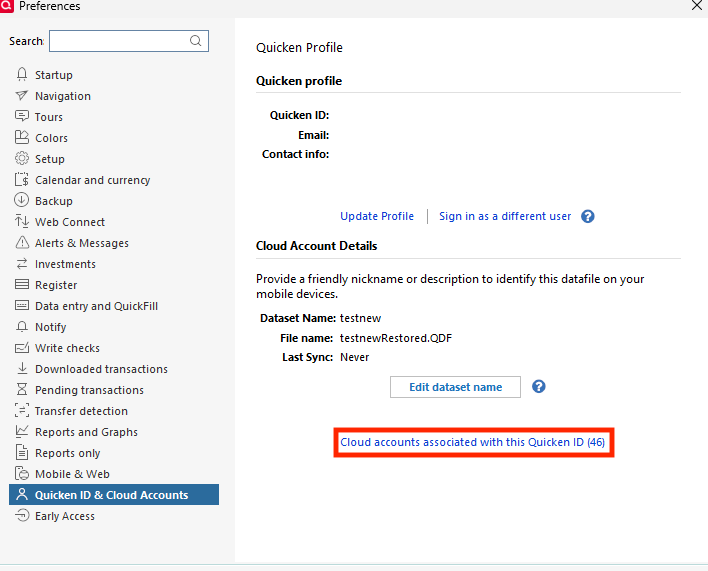This screenshot has height=571, width=708.
Task: Open Investments preferences
Action: click(x=65, y=264)
